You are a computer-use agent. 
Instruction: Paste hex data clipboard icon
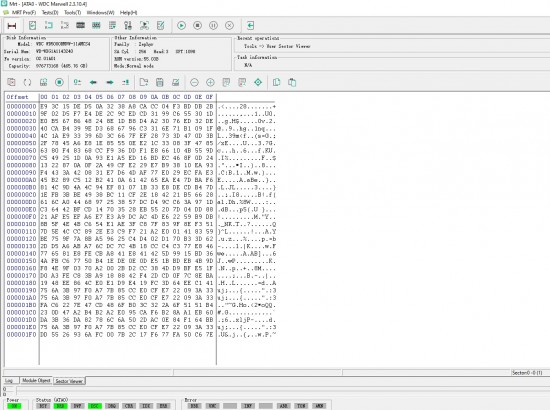point(292,82)
